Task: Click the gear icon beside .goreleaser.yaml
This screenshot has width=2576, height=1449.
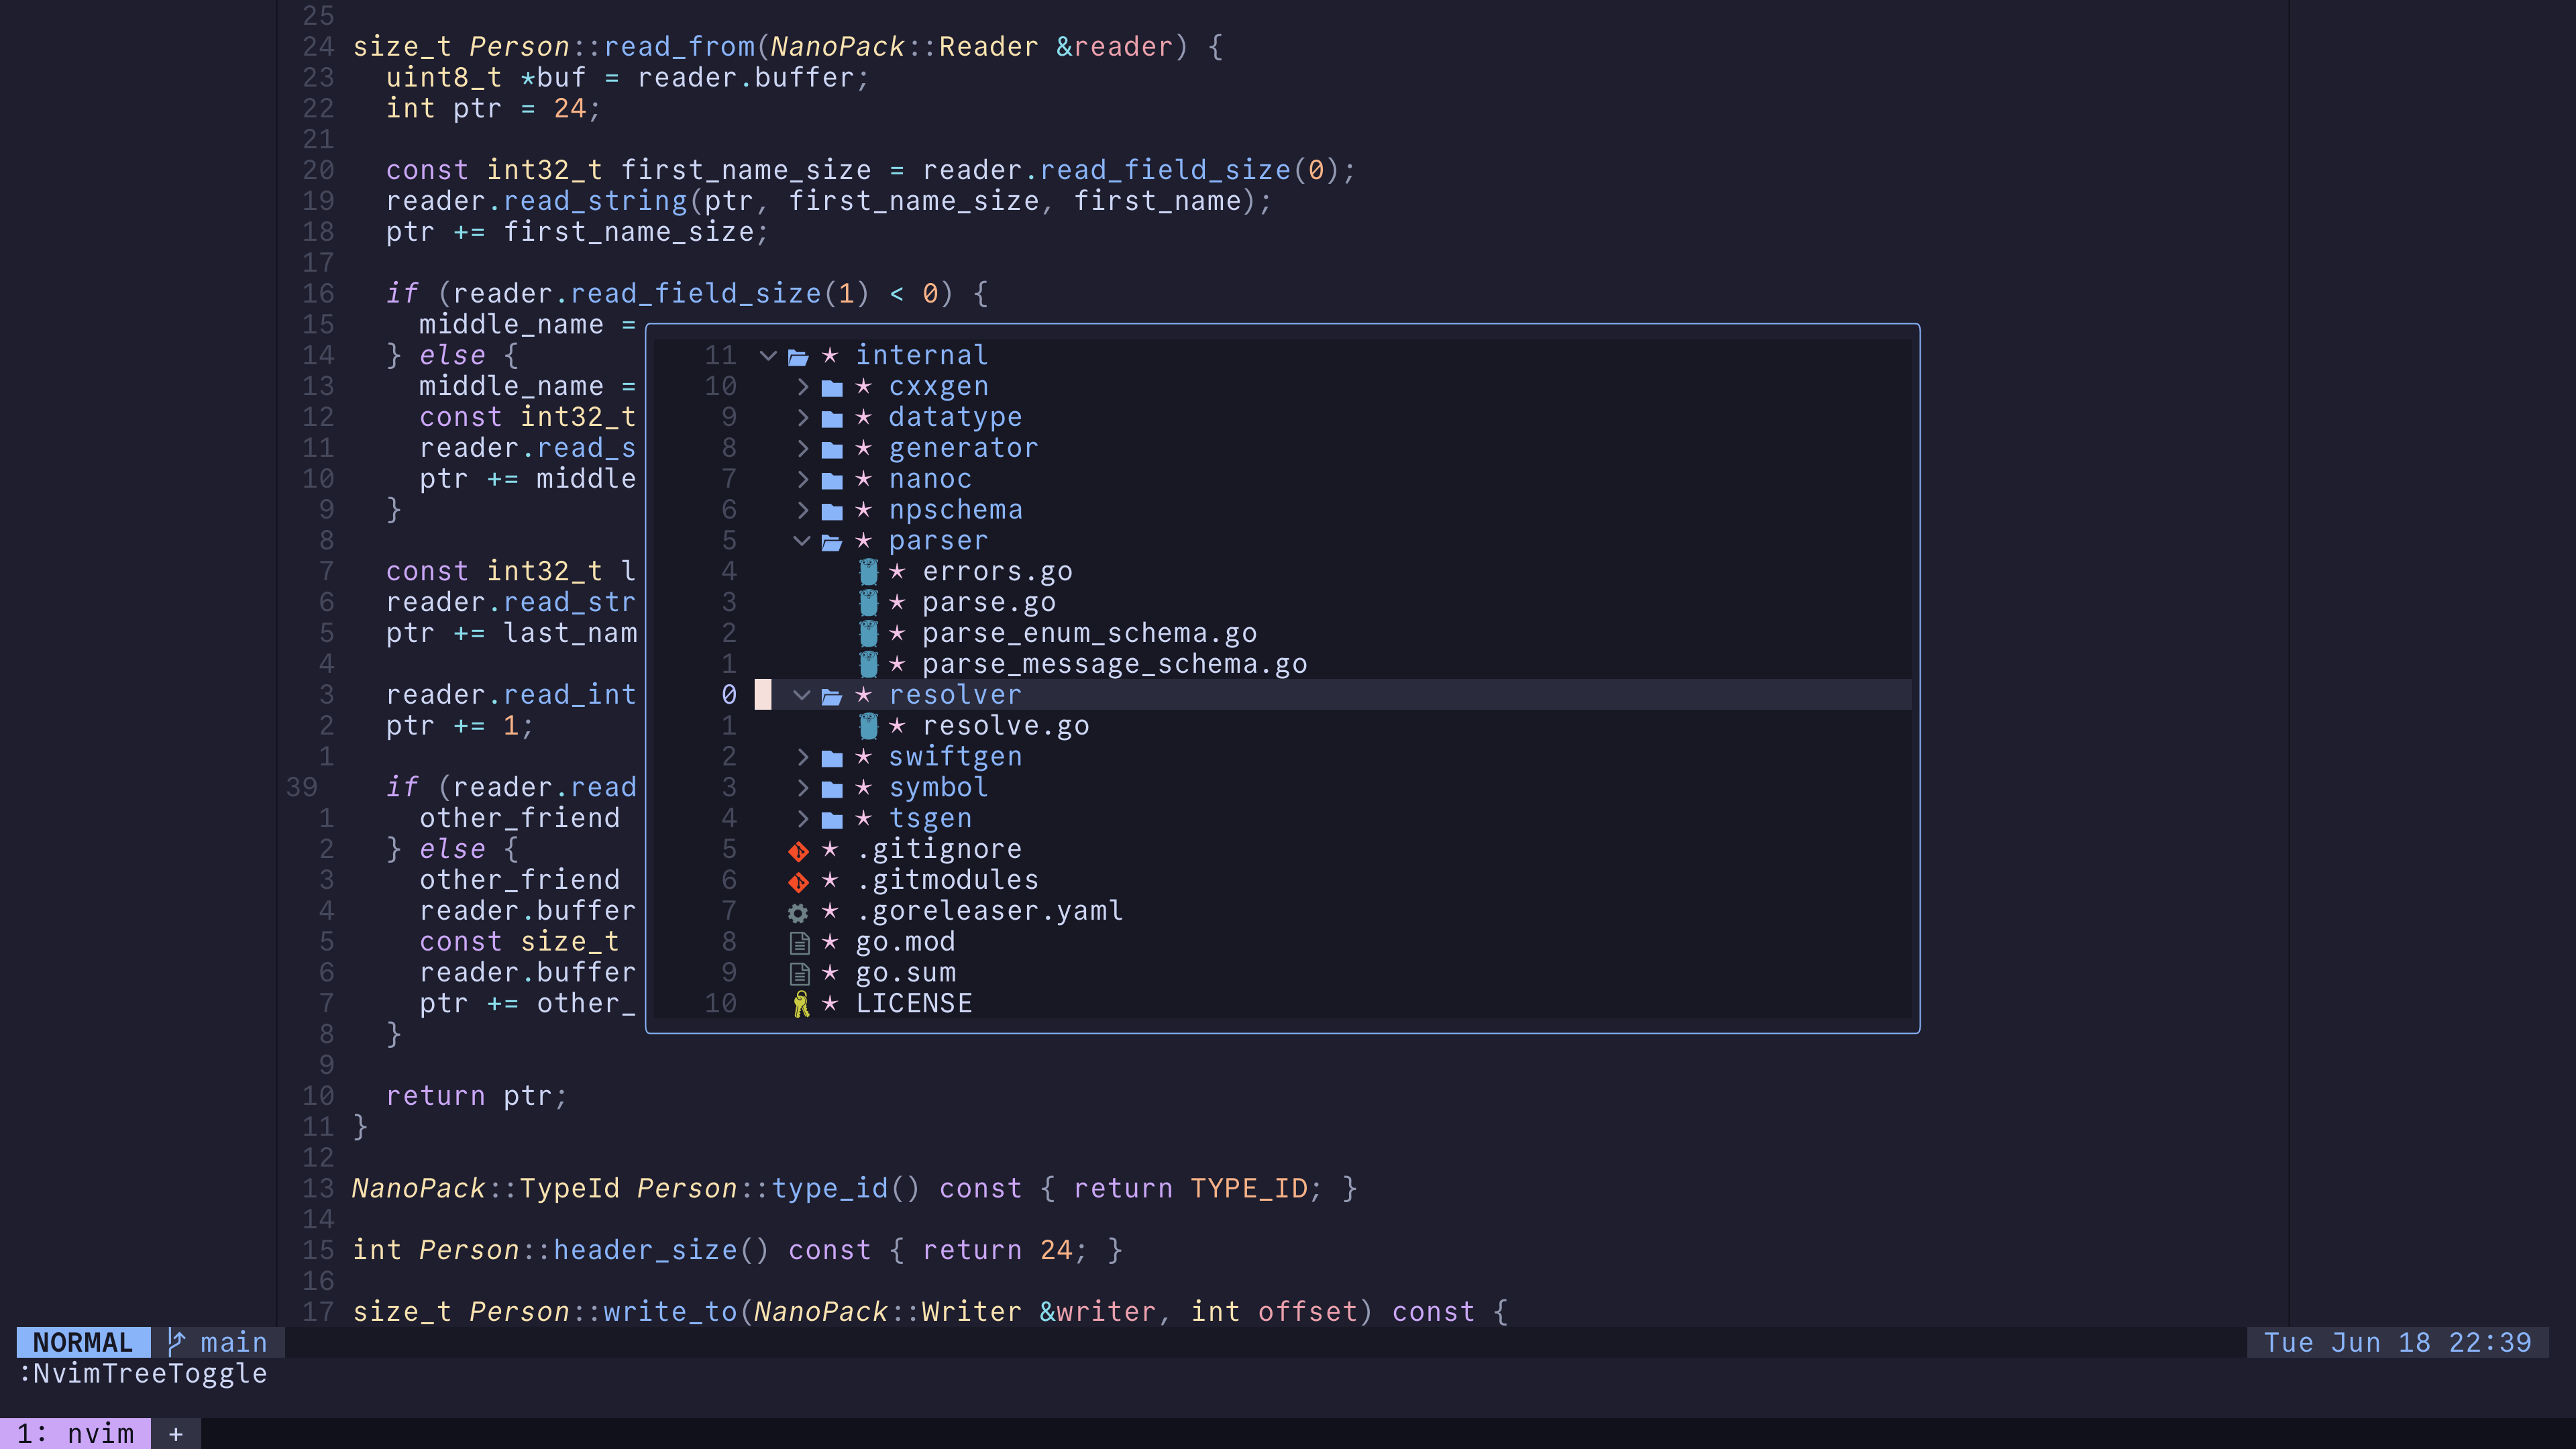Action: click(798, 912)
